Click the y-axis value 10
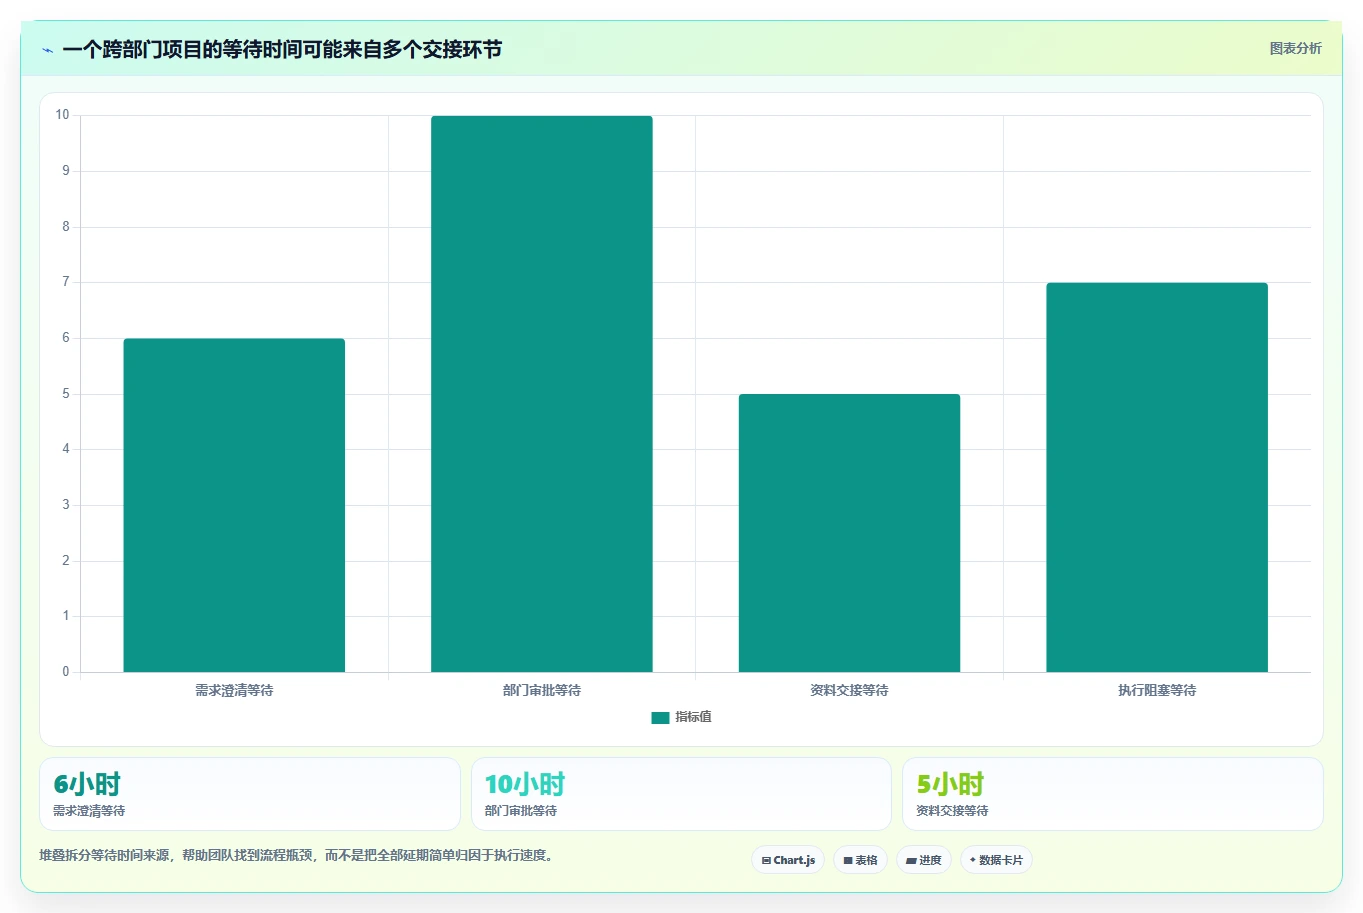 point(63,115)
